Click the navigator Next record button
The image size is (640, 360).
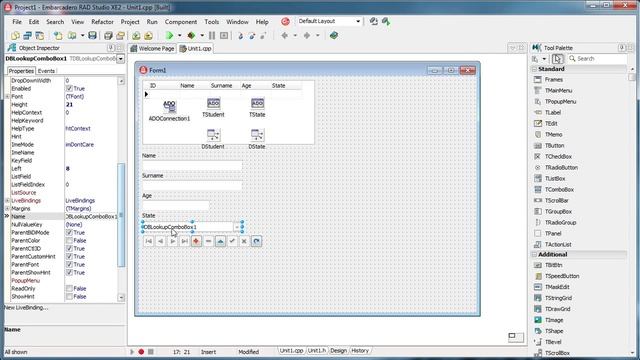click(173, 241)
